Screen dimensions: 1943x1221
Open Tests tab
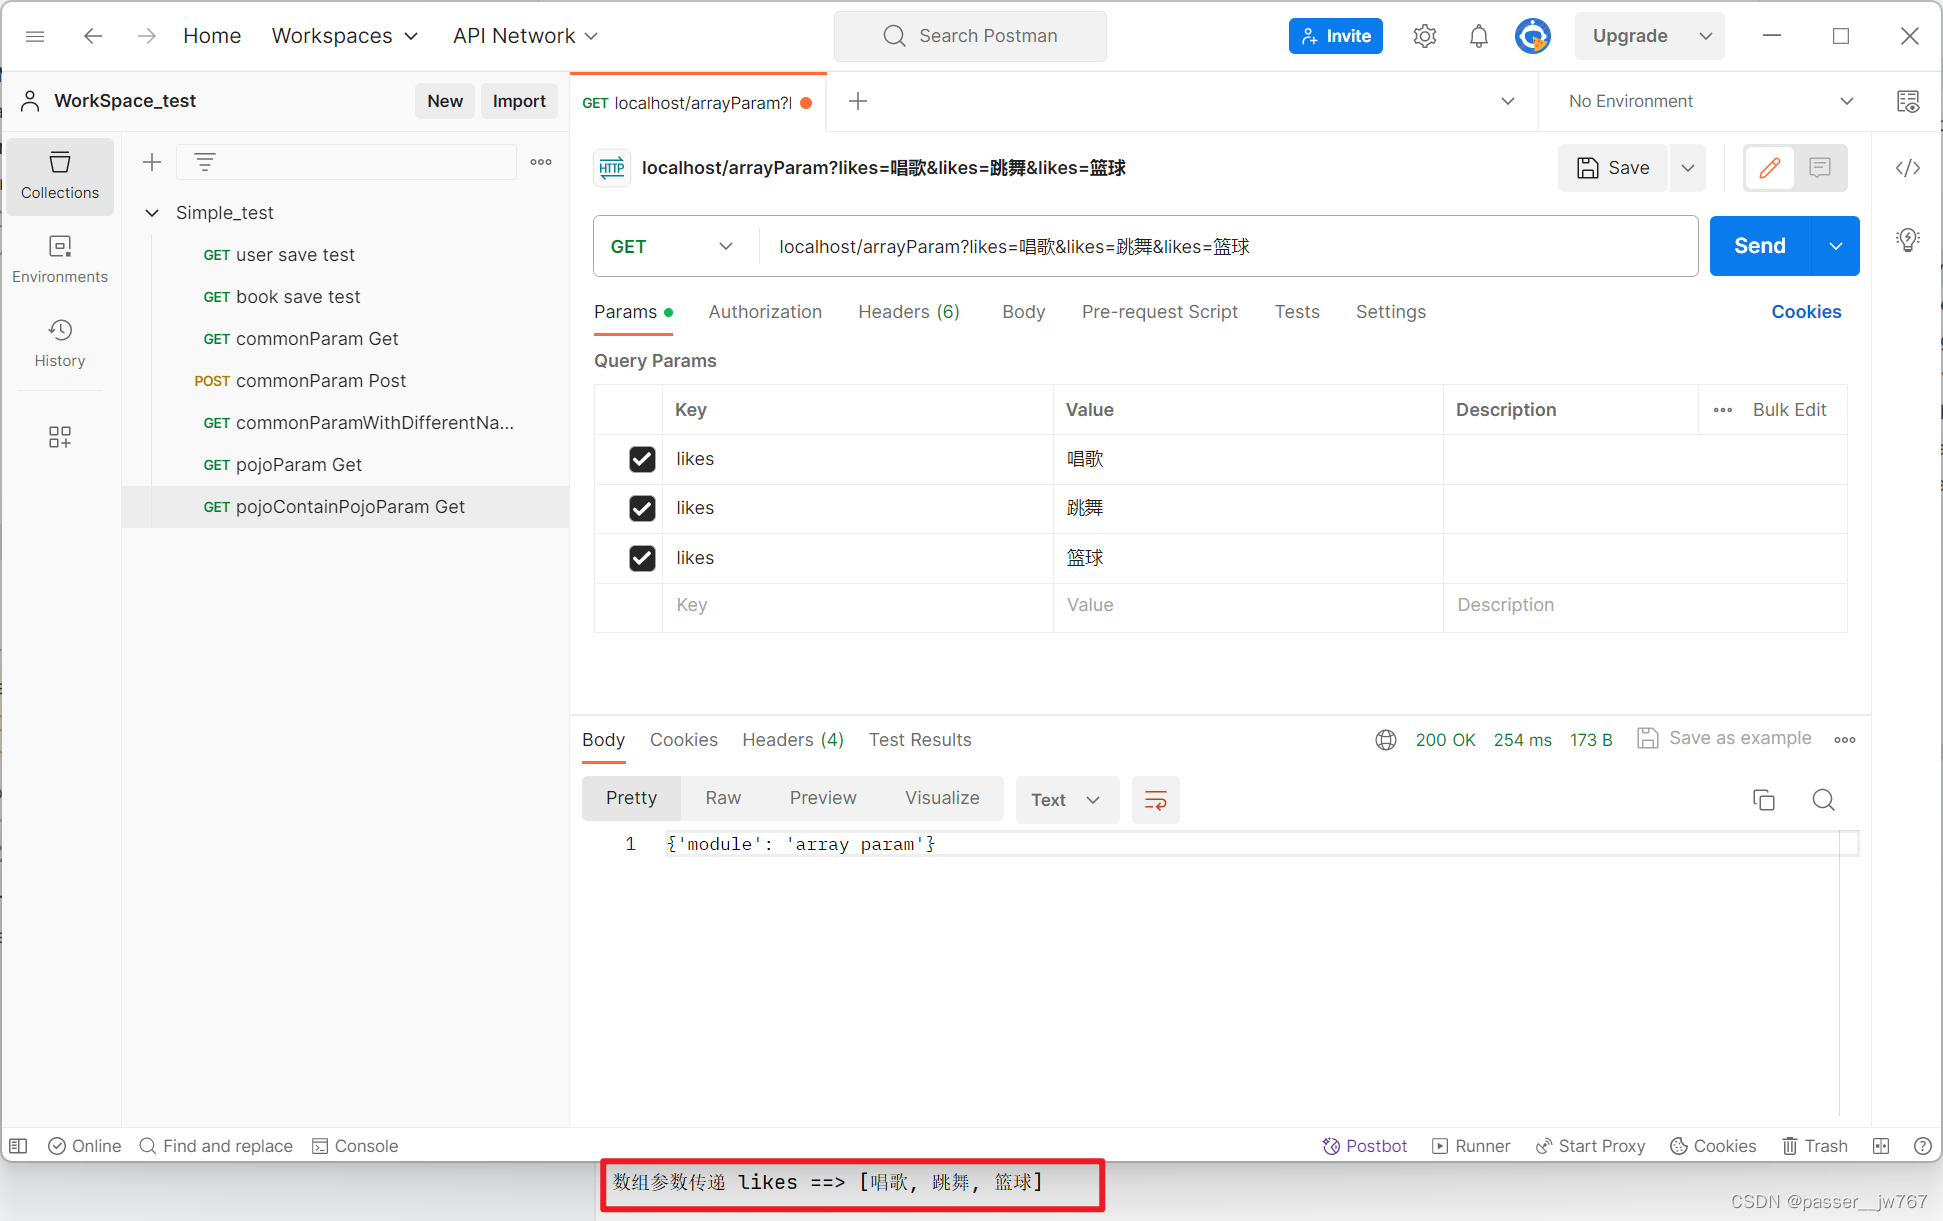[1297, 312]
